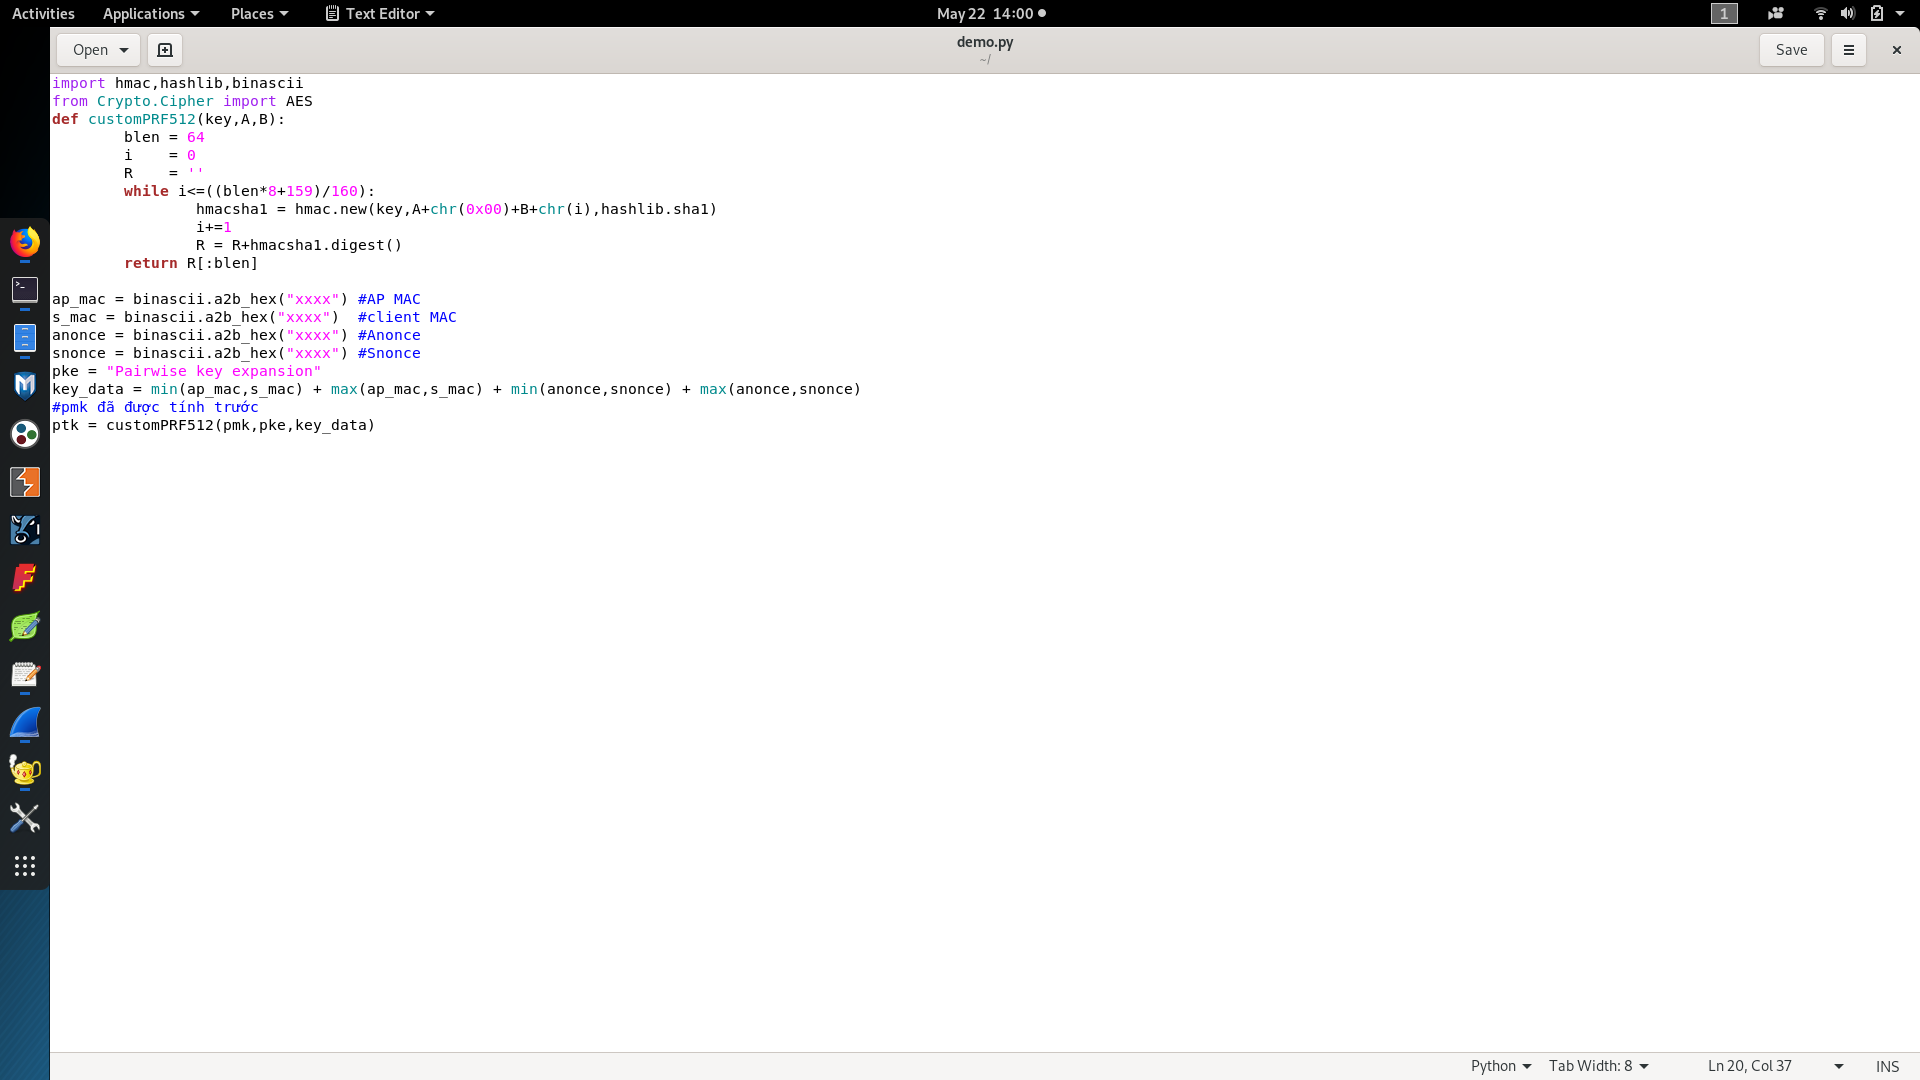1920x1080 pixels.
Task: Expand the system menu arrow
Action: tap(1900, 13)
